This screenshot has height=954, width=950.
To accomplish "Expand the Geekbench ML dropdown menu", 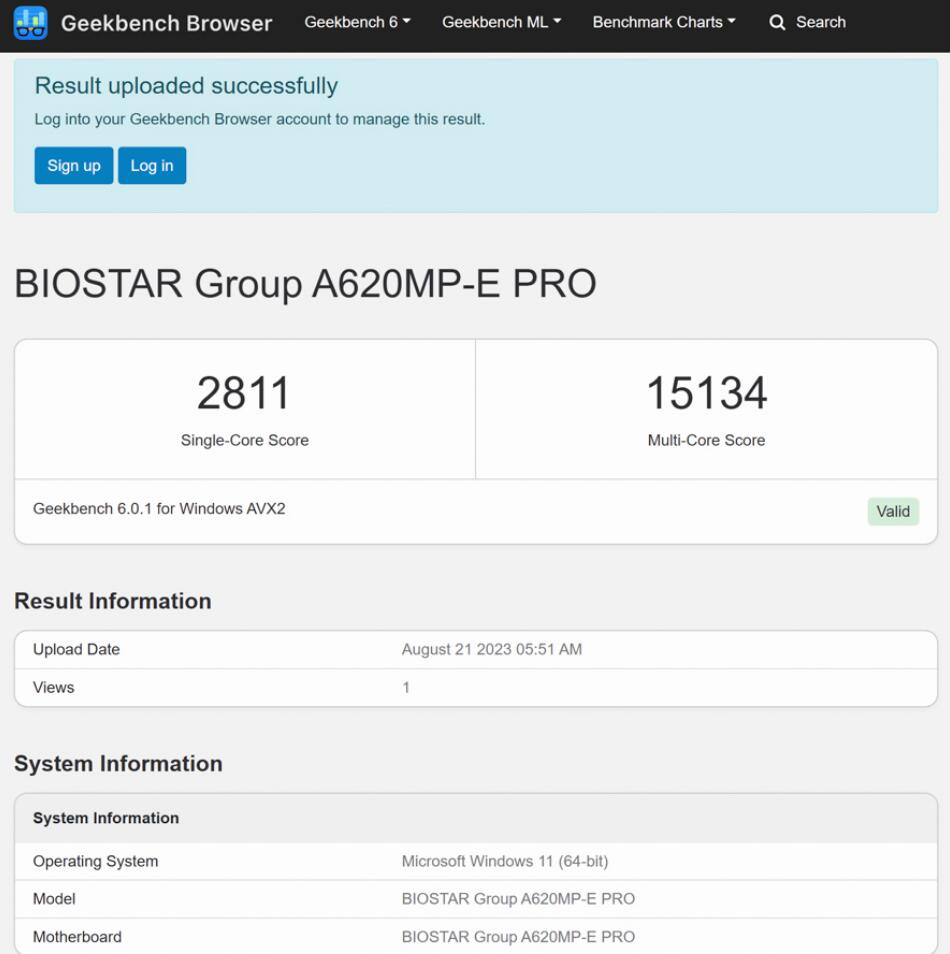I will 501,22.
